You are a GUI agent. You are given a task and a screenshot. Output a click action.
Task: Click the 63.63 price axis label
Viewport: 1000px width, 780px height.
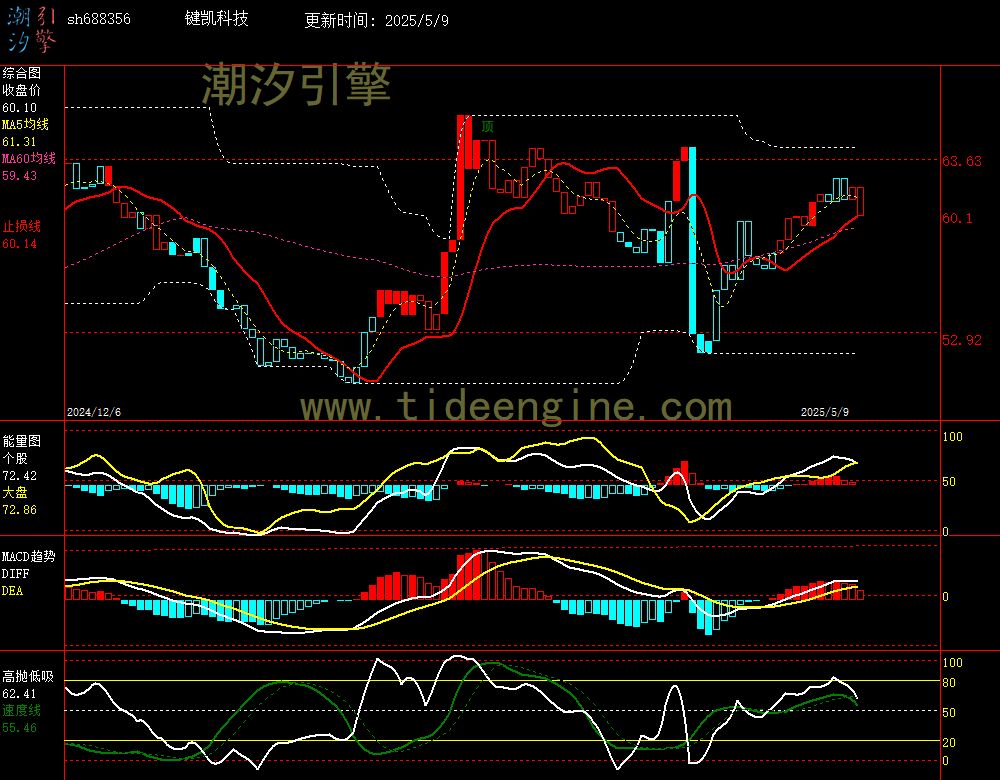click(x=962, y=161)
